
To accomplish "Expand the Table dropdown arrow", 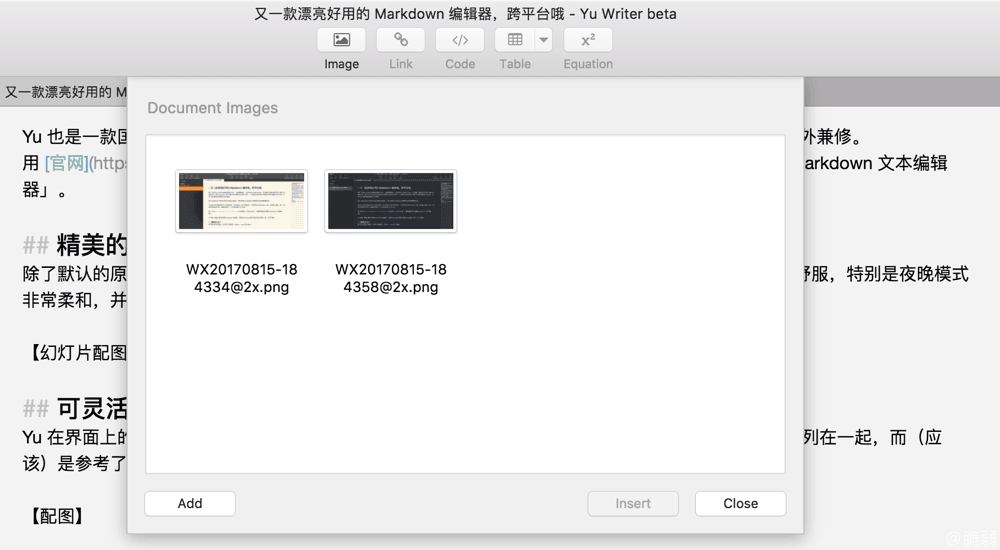I will [543, 40].
